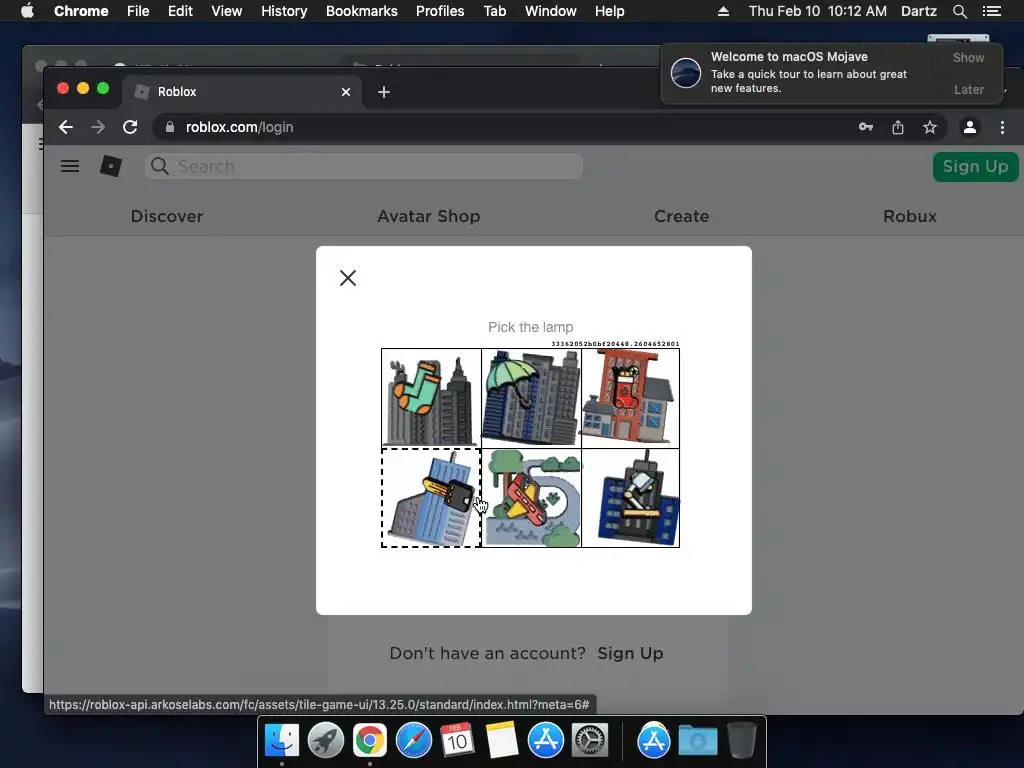Open the Apple menu
Image resolution: width=1024 pixels, height=768 pixels.
(x=27, y=11)
